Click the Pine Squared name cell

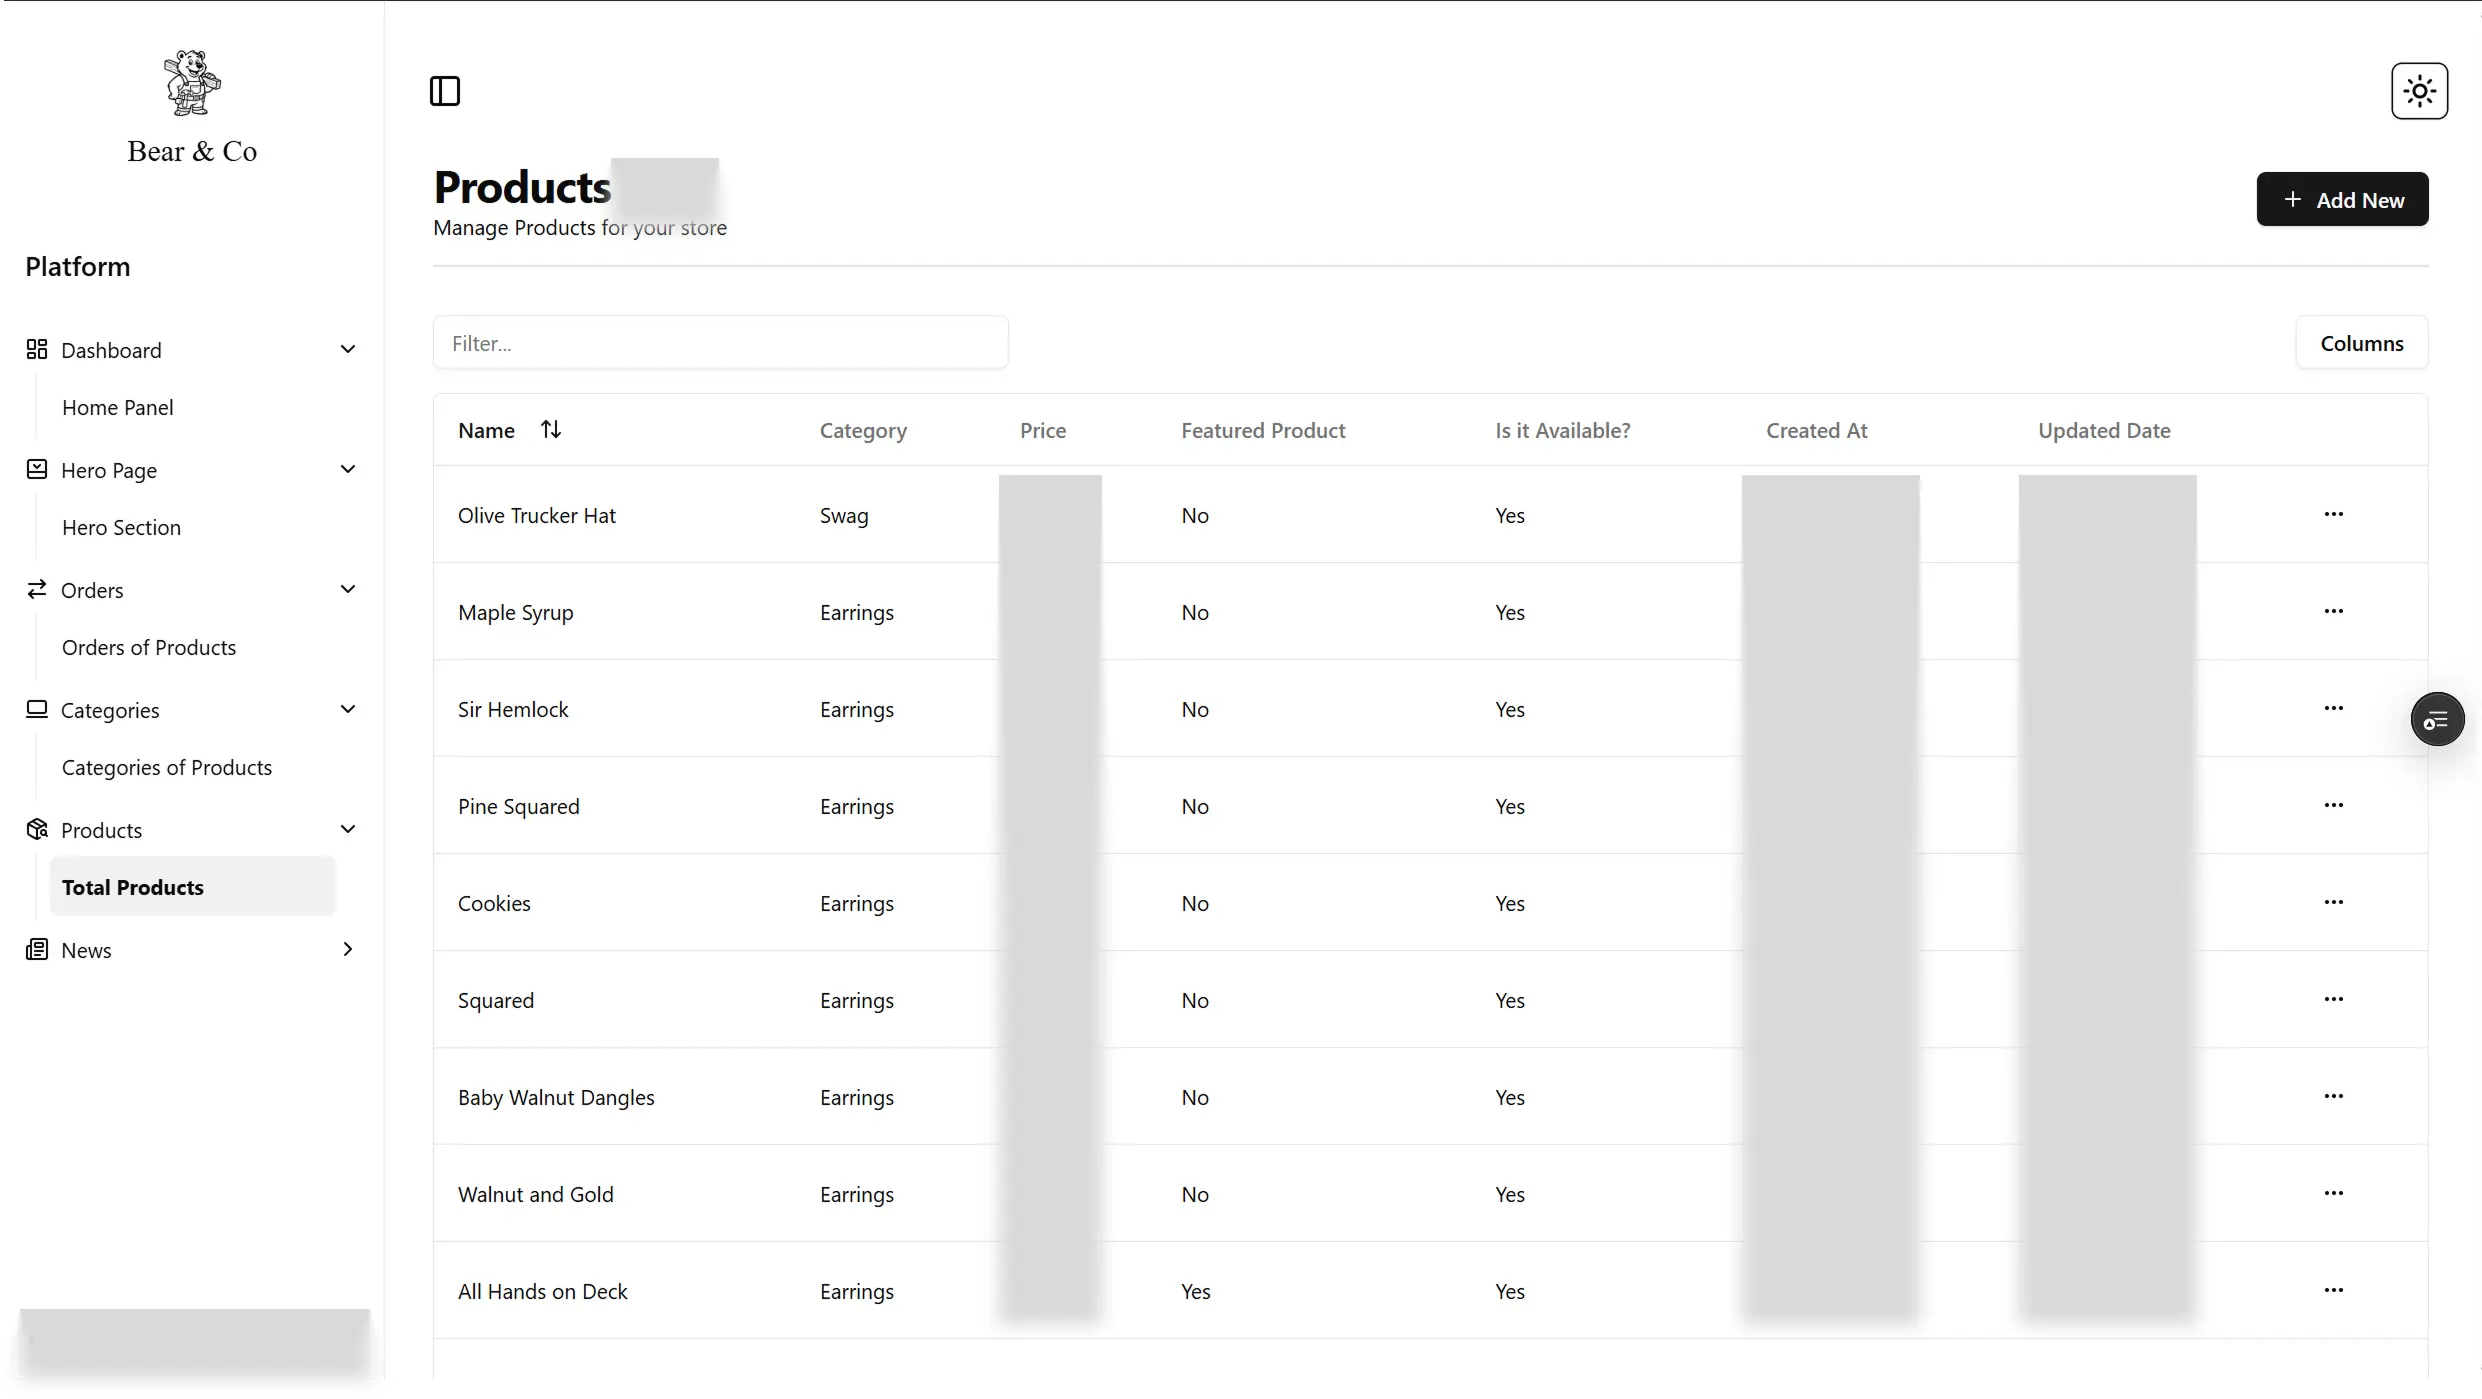pos(519,806)
